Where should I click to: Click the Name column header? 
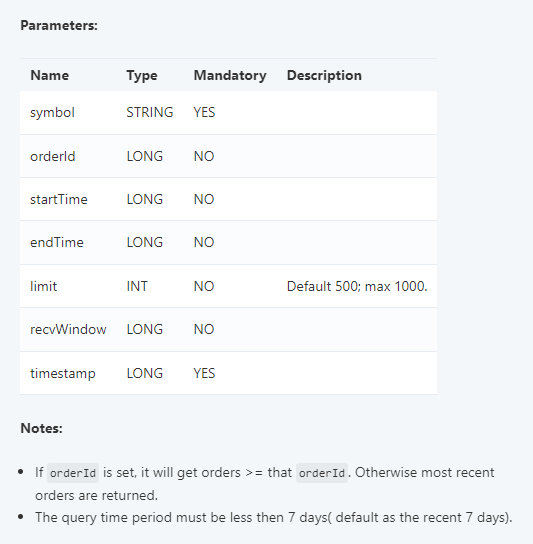click(50, 75)
